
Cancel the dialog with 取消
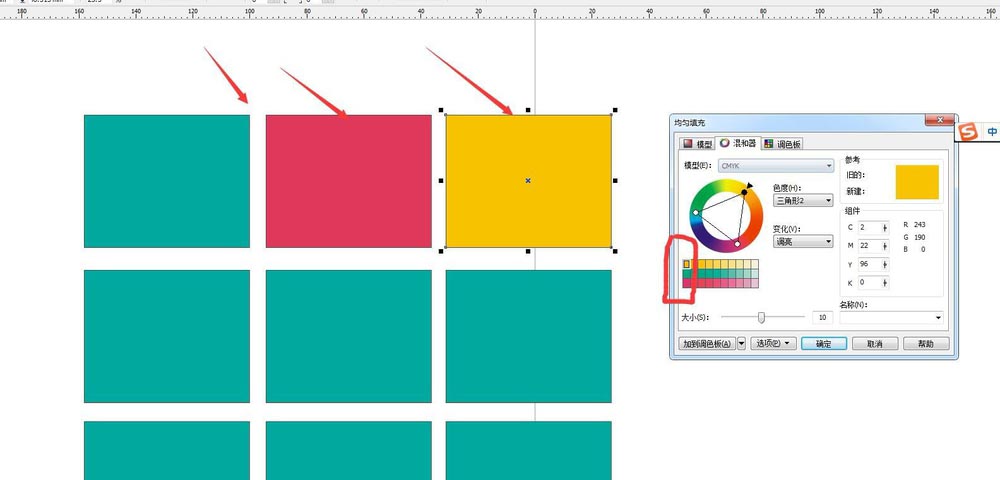pos(875,344)
